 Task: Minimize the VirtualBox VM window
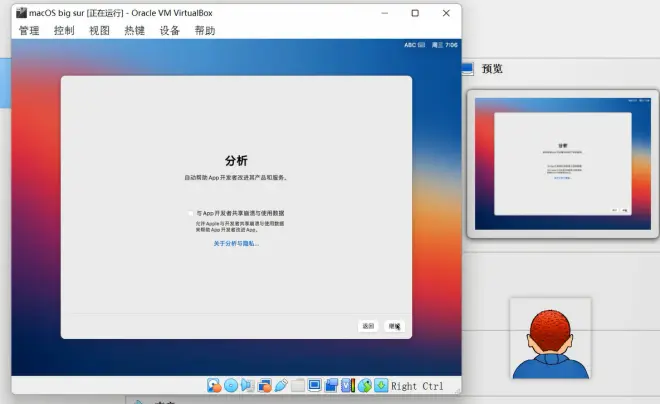click(384, 13)
